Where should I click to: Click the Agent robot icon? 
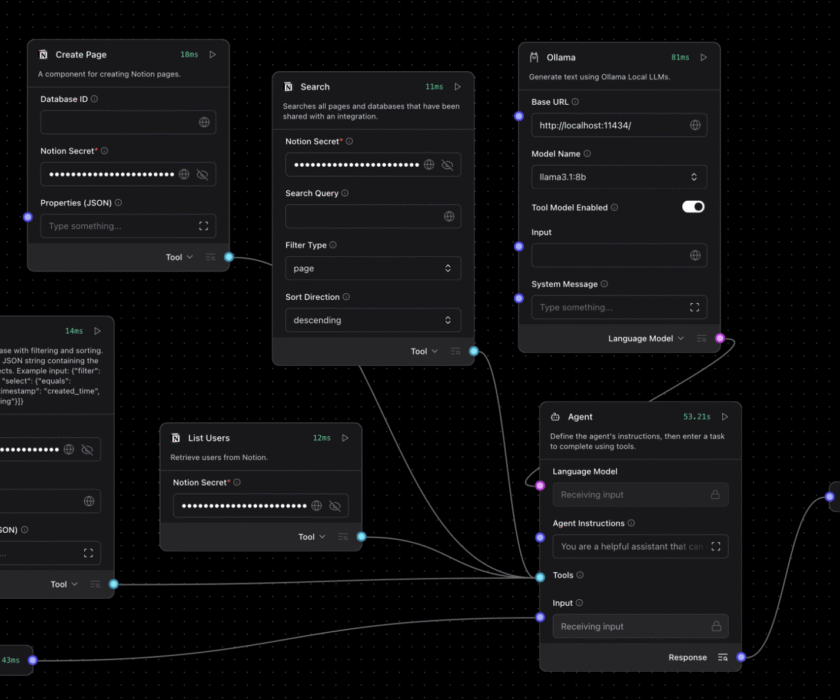(556, 417)
